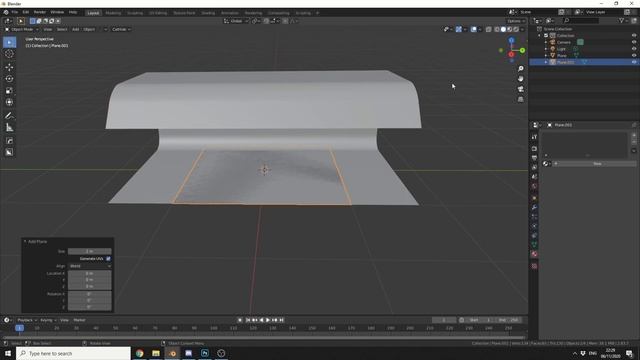Hide the Plane object via eye icon
Screen dimensions: 640x360
pyautogui.click(x=634, y=55)
